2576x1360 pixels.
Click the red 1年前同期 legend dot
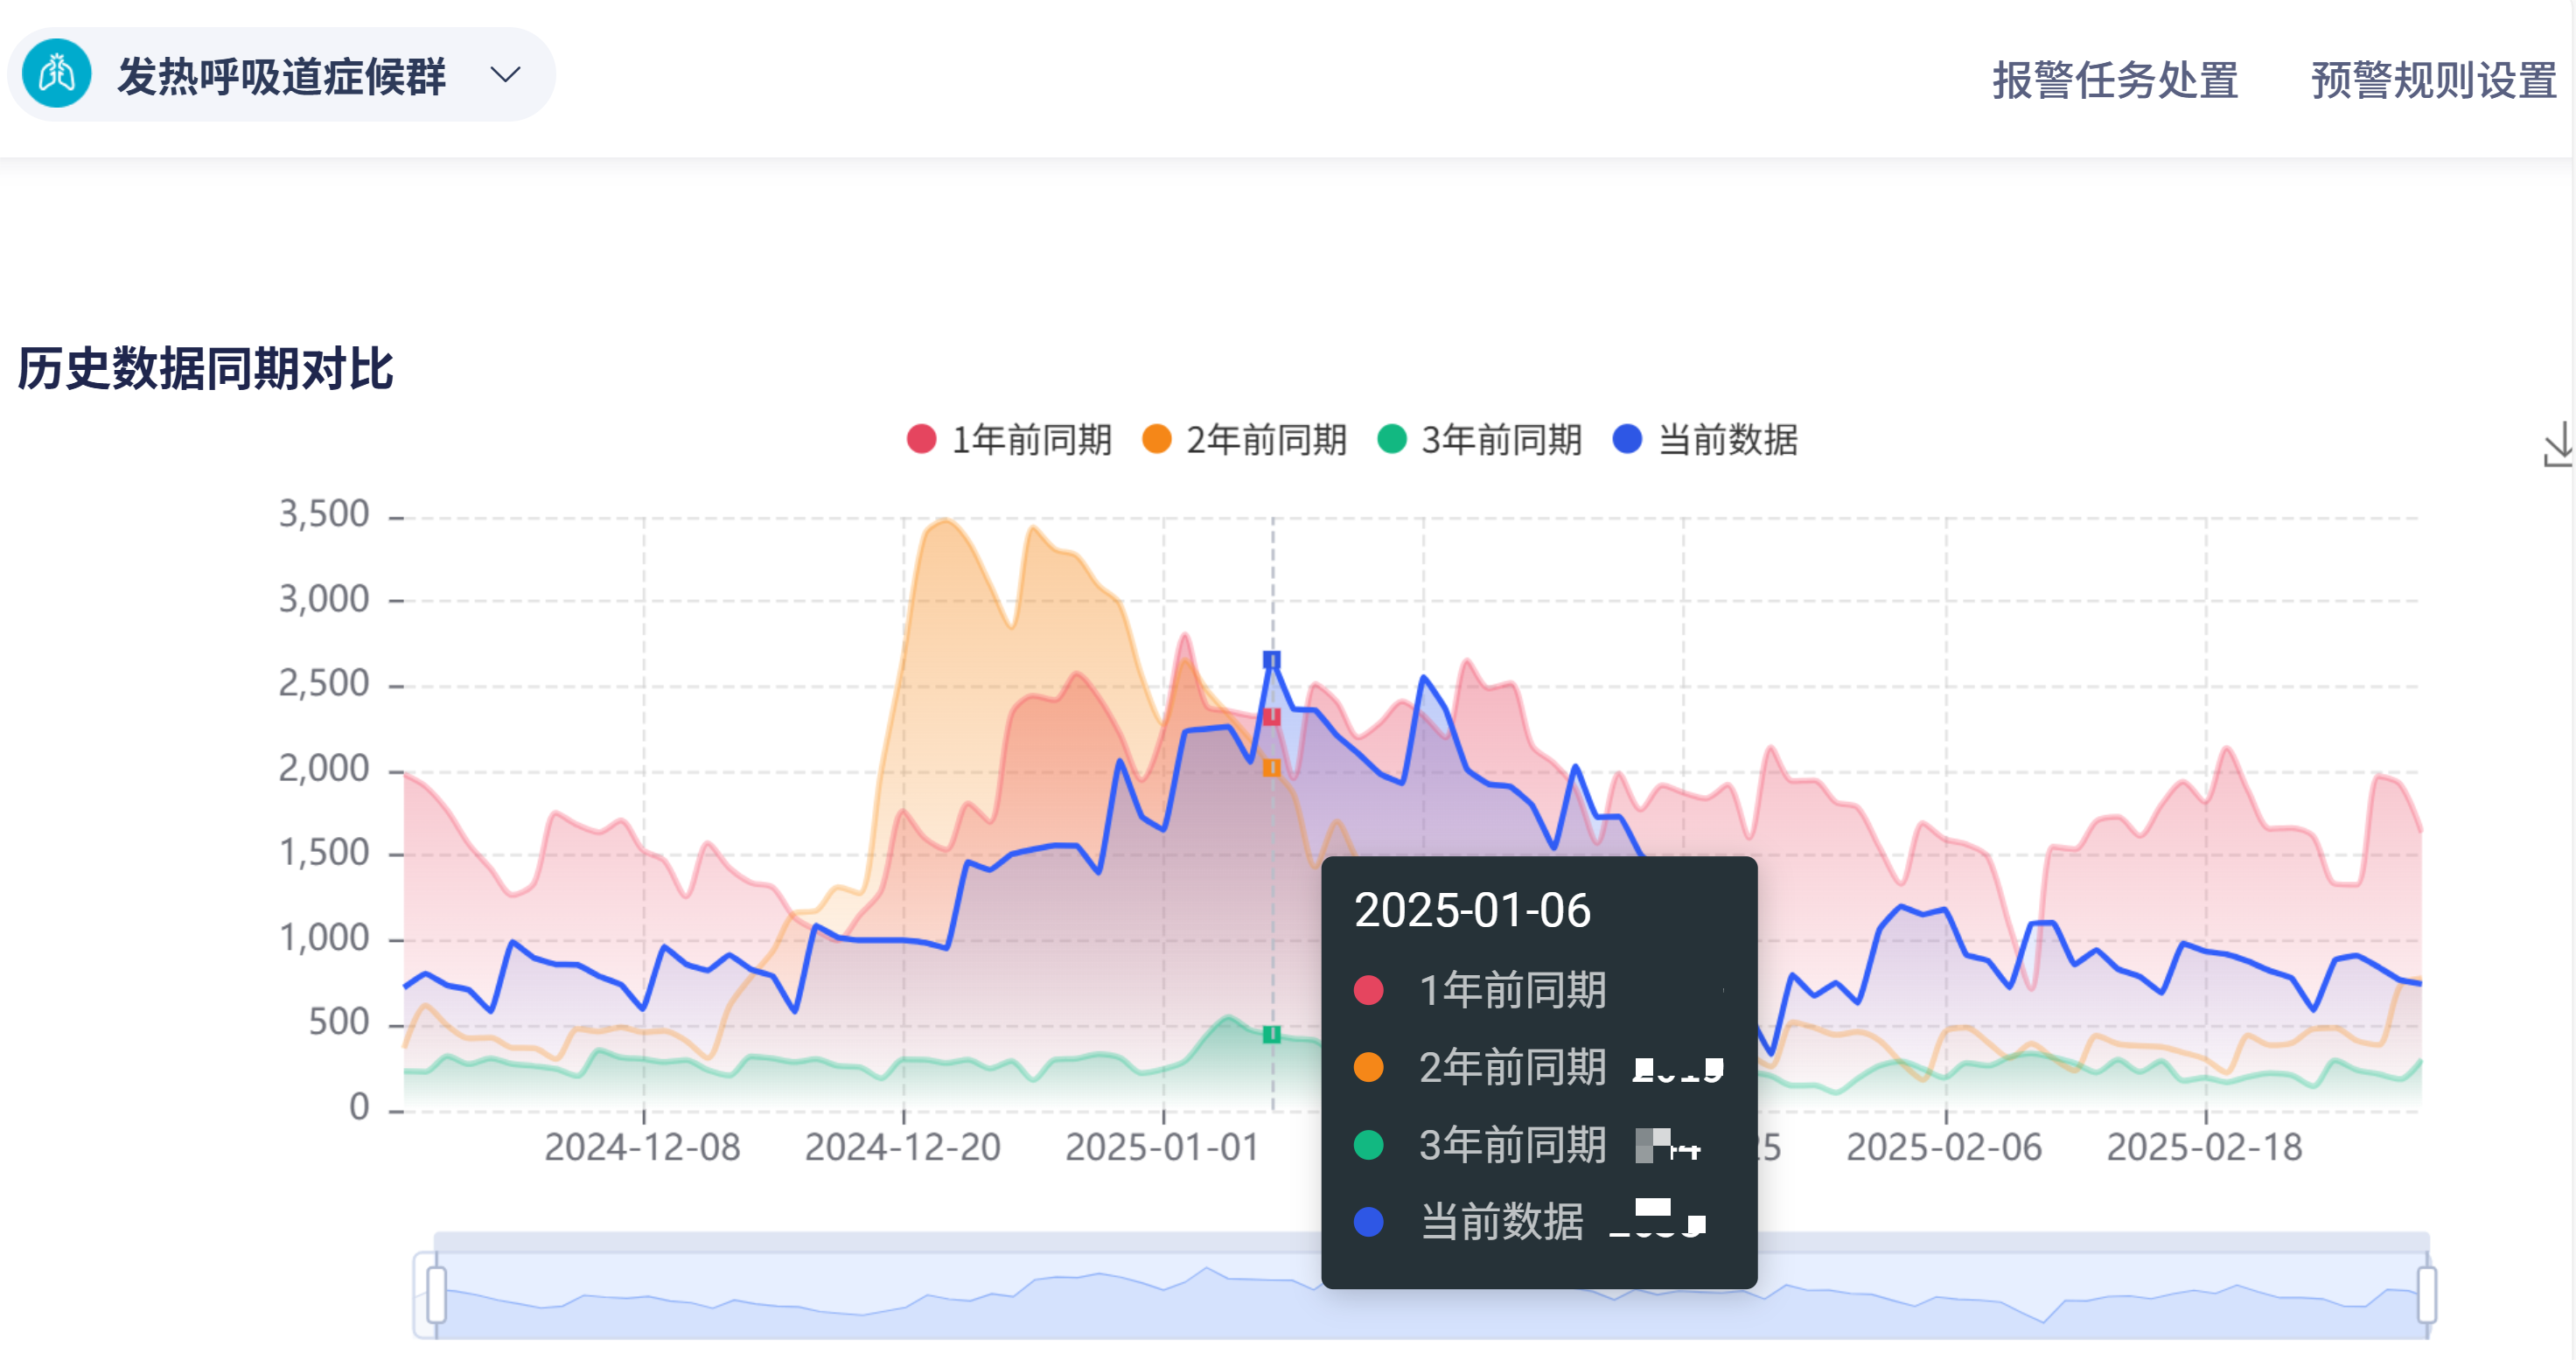click(x=921, y=440)
